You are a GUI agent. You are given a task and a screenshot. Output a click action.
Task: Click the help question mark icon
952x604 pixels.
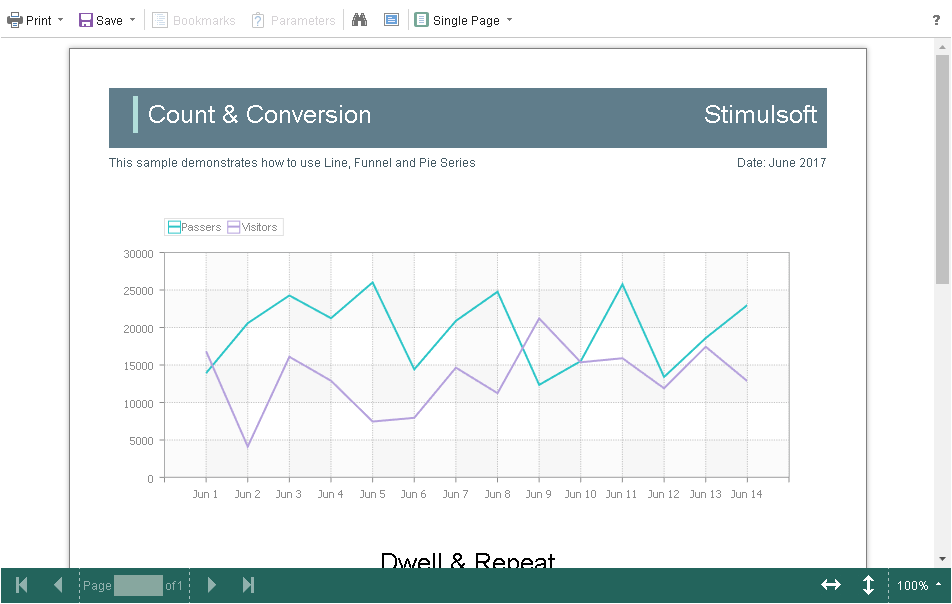[936, 20]
